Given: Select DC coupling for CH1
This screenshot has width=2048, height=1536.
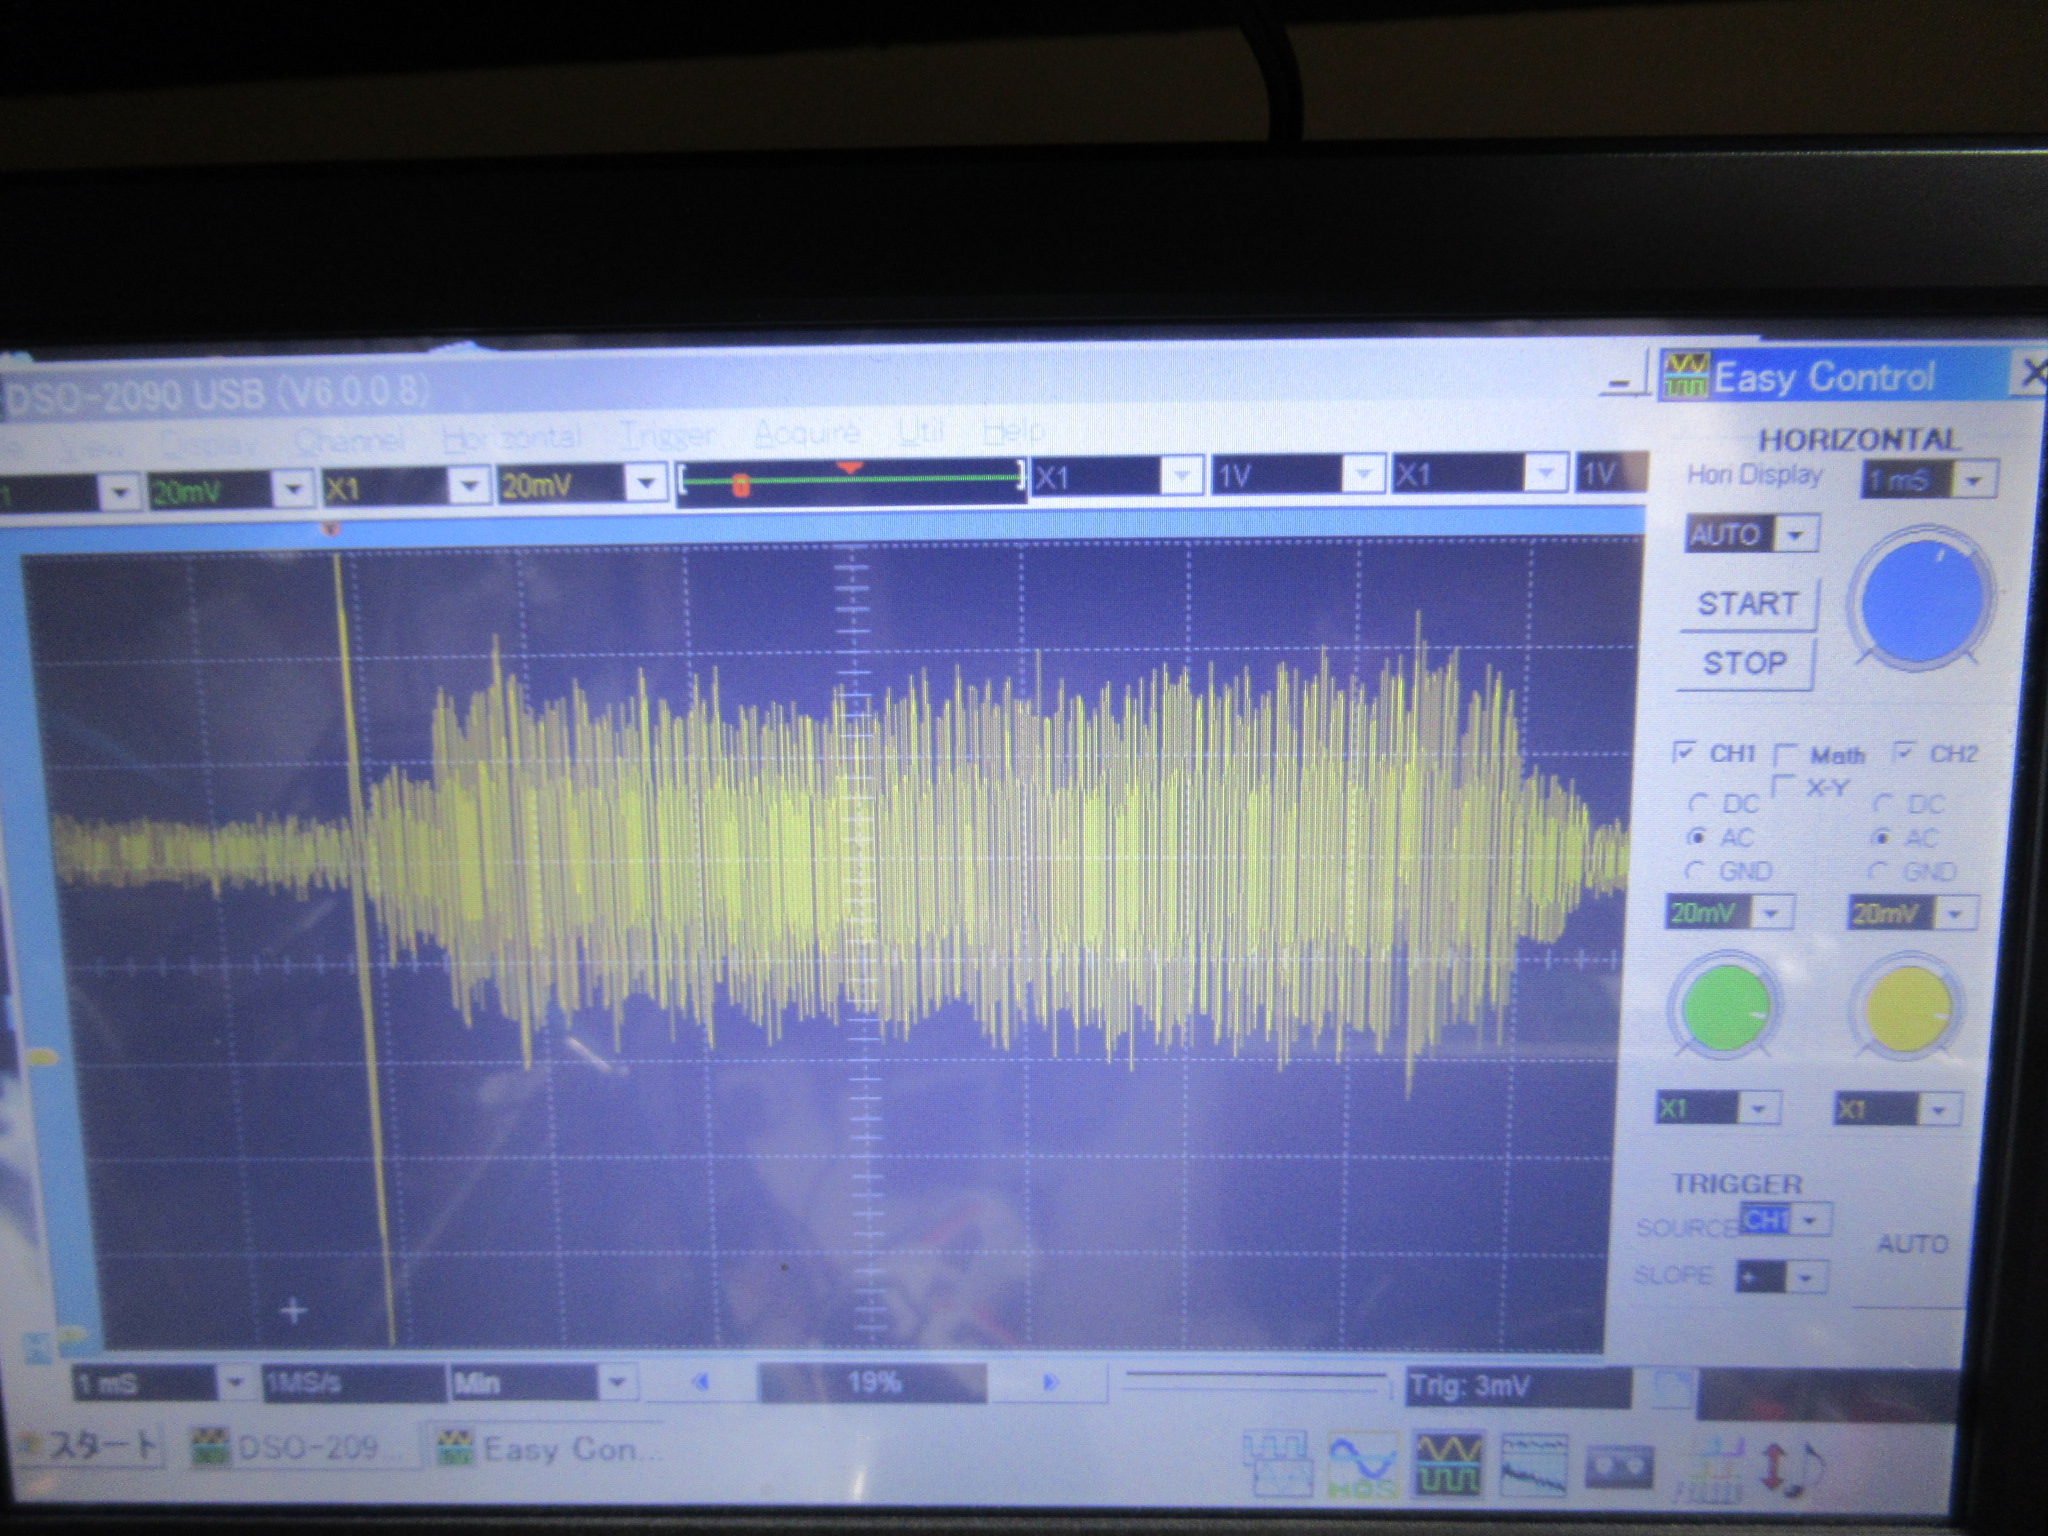Looking at the screenshot, I should pos(1699,803).
